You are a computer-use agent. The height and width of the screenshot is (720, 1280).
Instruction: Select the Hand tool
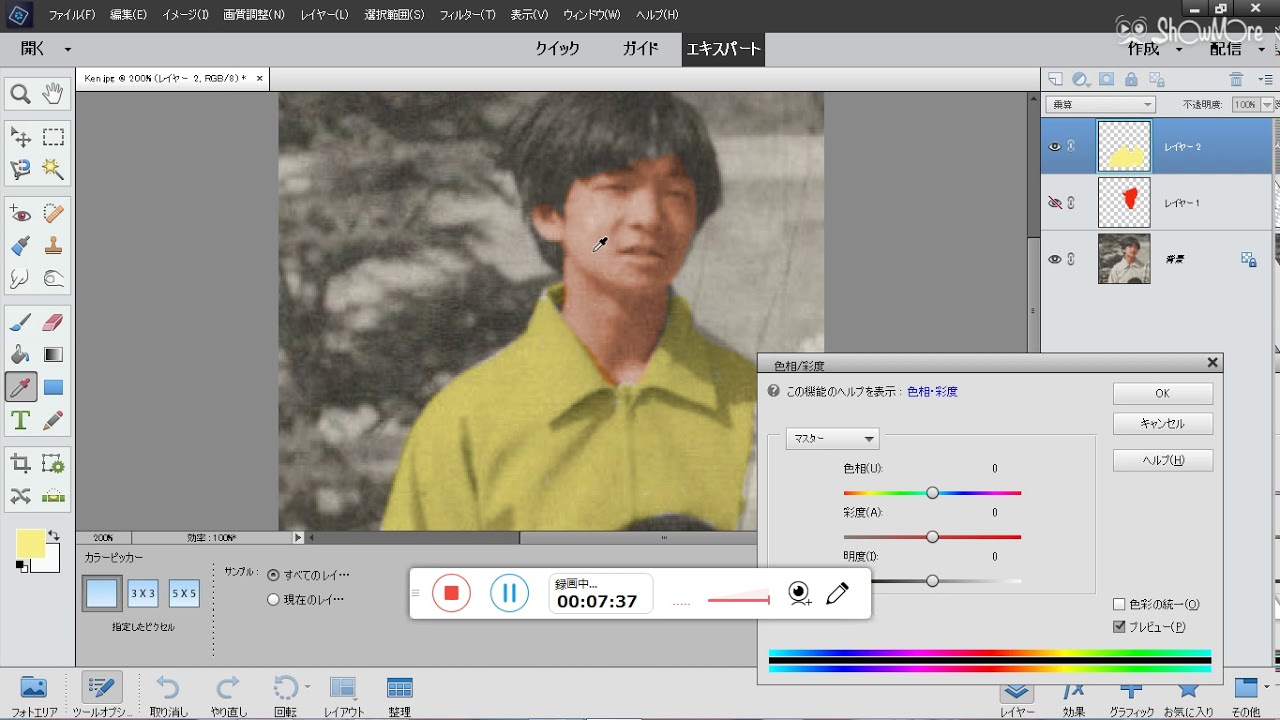click(53, 95)
